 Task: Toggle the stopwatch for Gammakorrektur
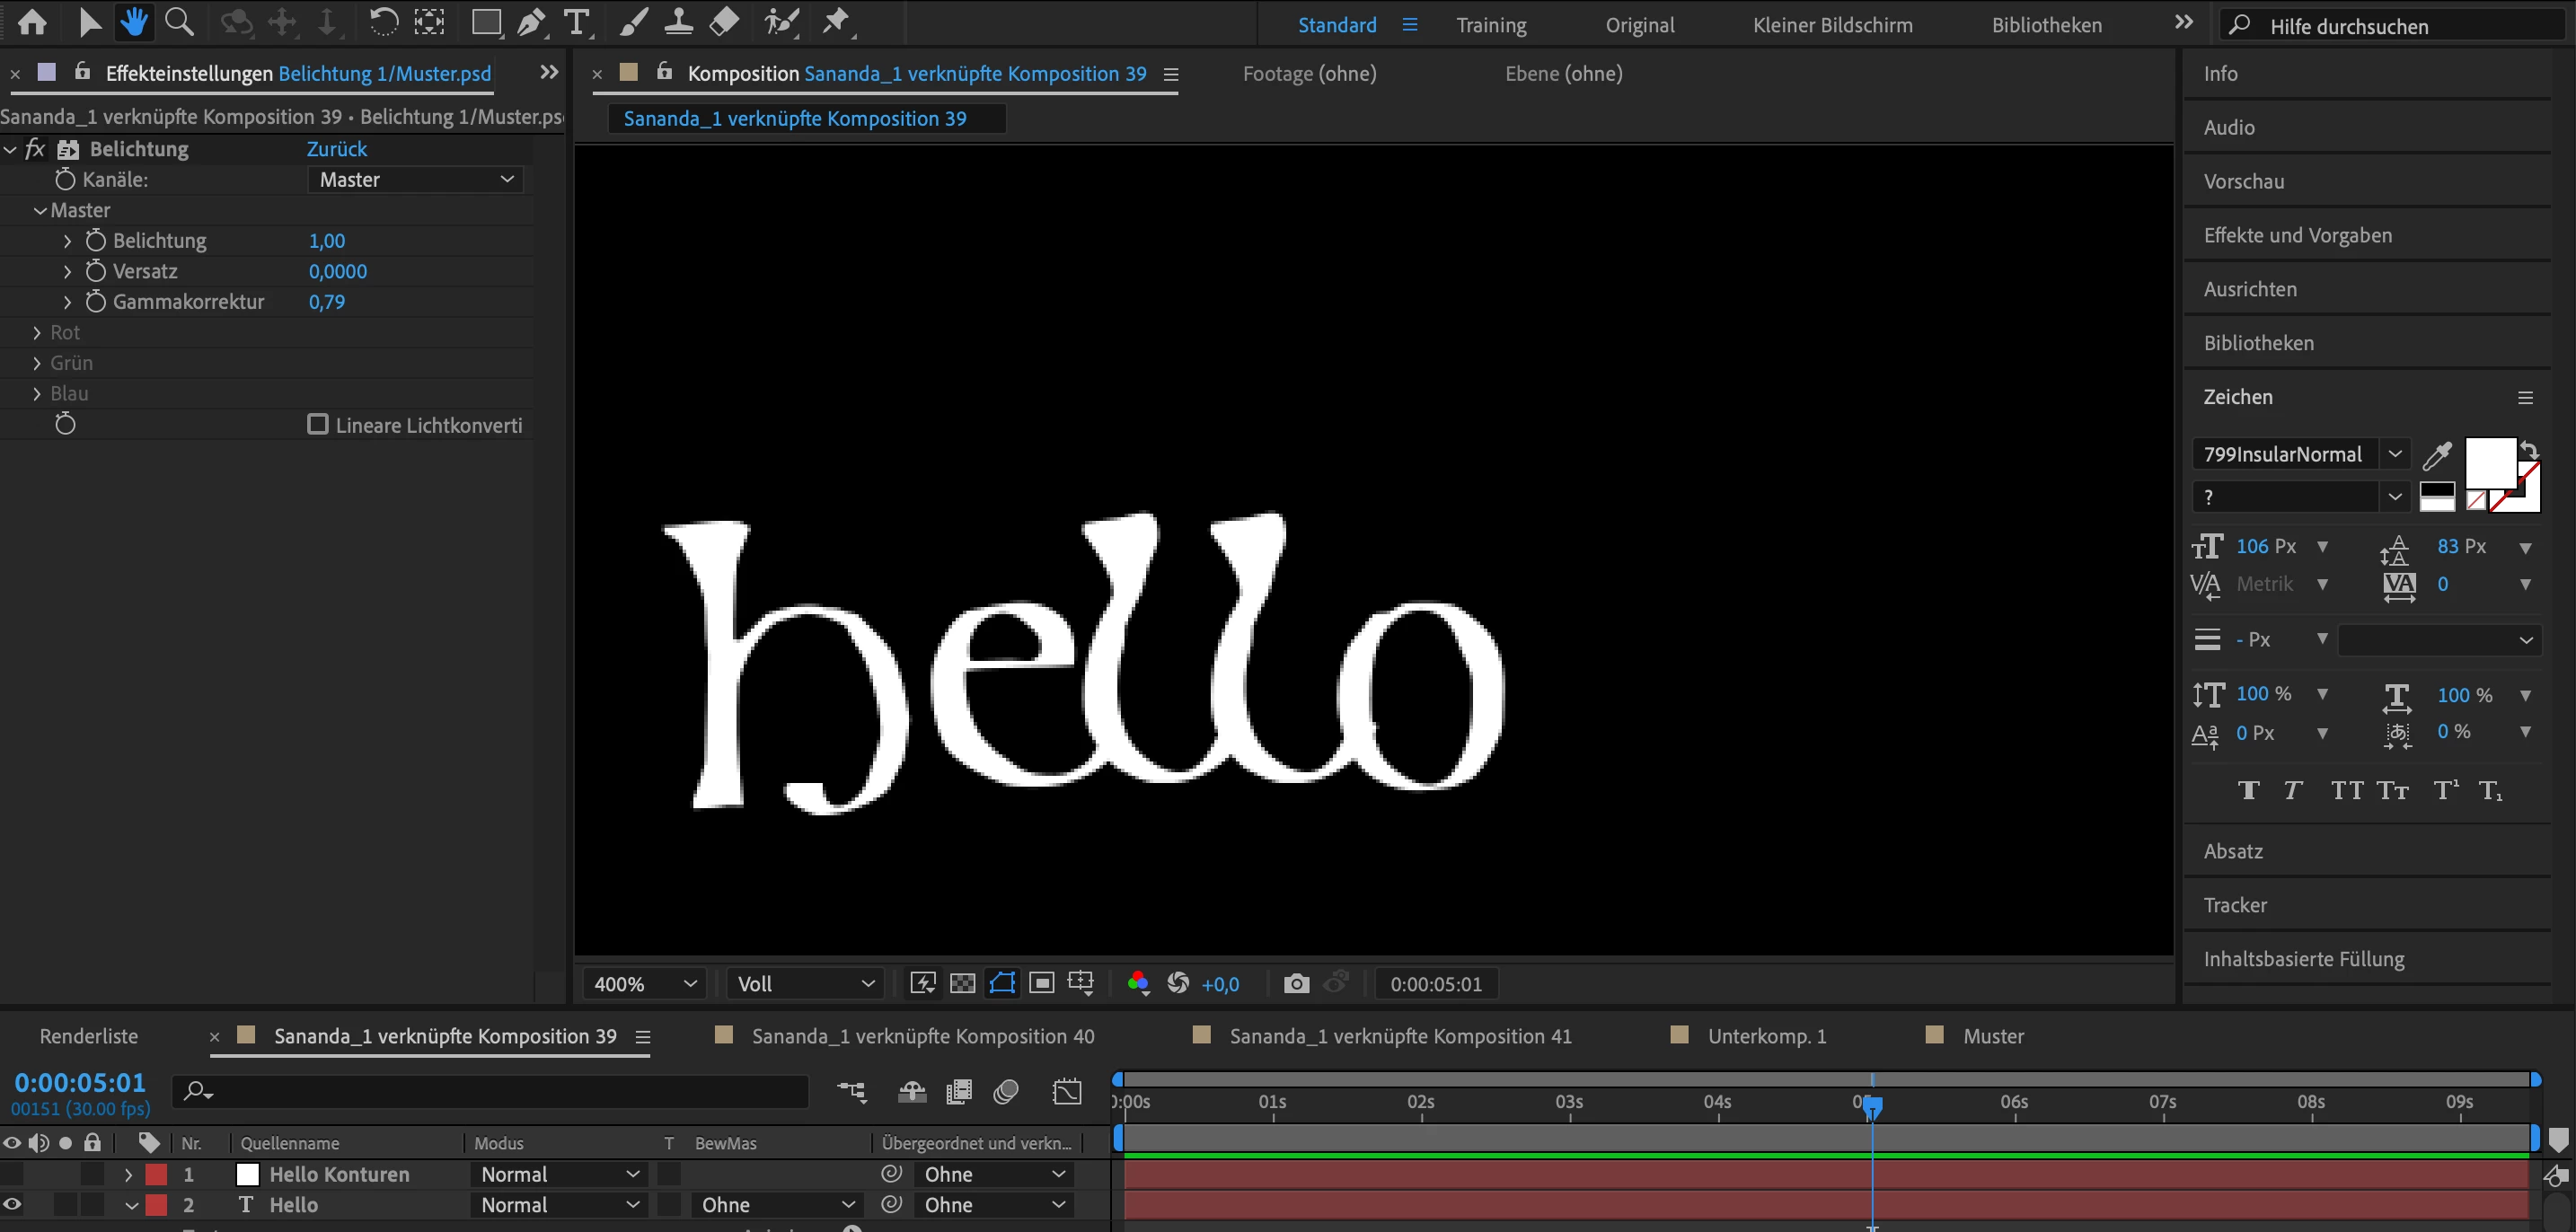pyautogui.click(x=96, y=302)
